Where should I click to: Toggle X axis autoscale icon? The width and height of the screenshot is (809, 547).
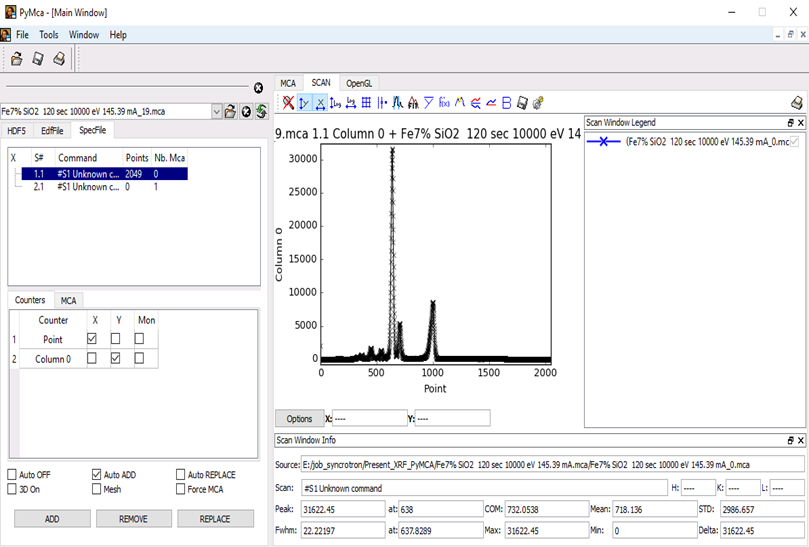[320, 103]
